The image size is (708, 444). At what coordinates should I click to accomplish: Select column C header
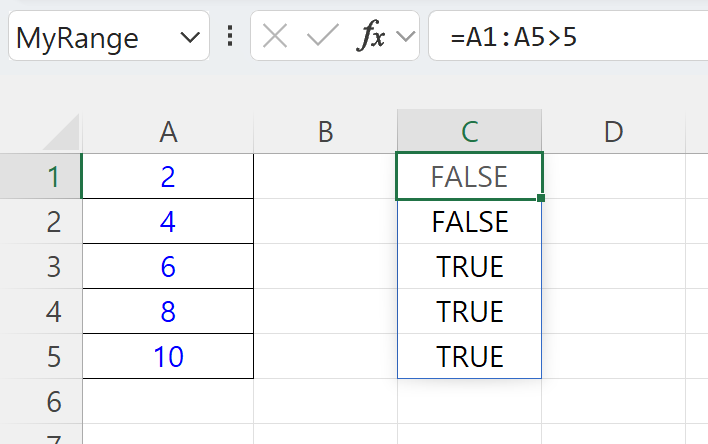(470, 132)
